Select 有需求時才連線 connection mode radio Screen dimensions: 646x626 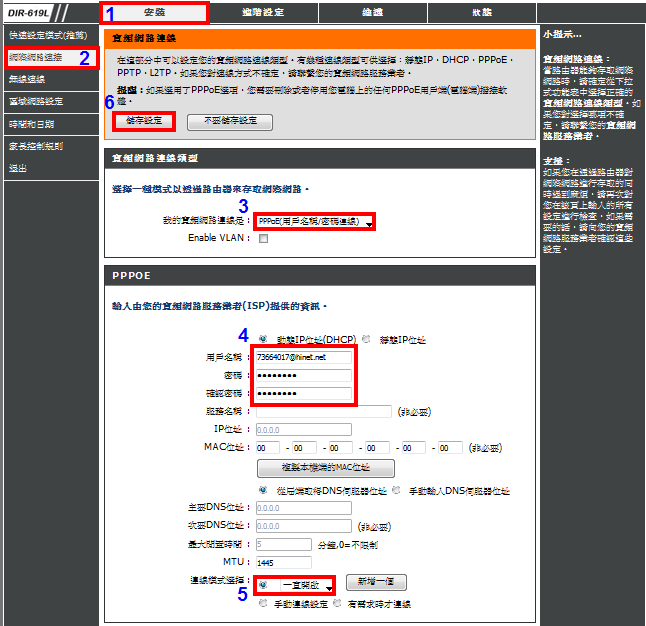(338, 603)
